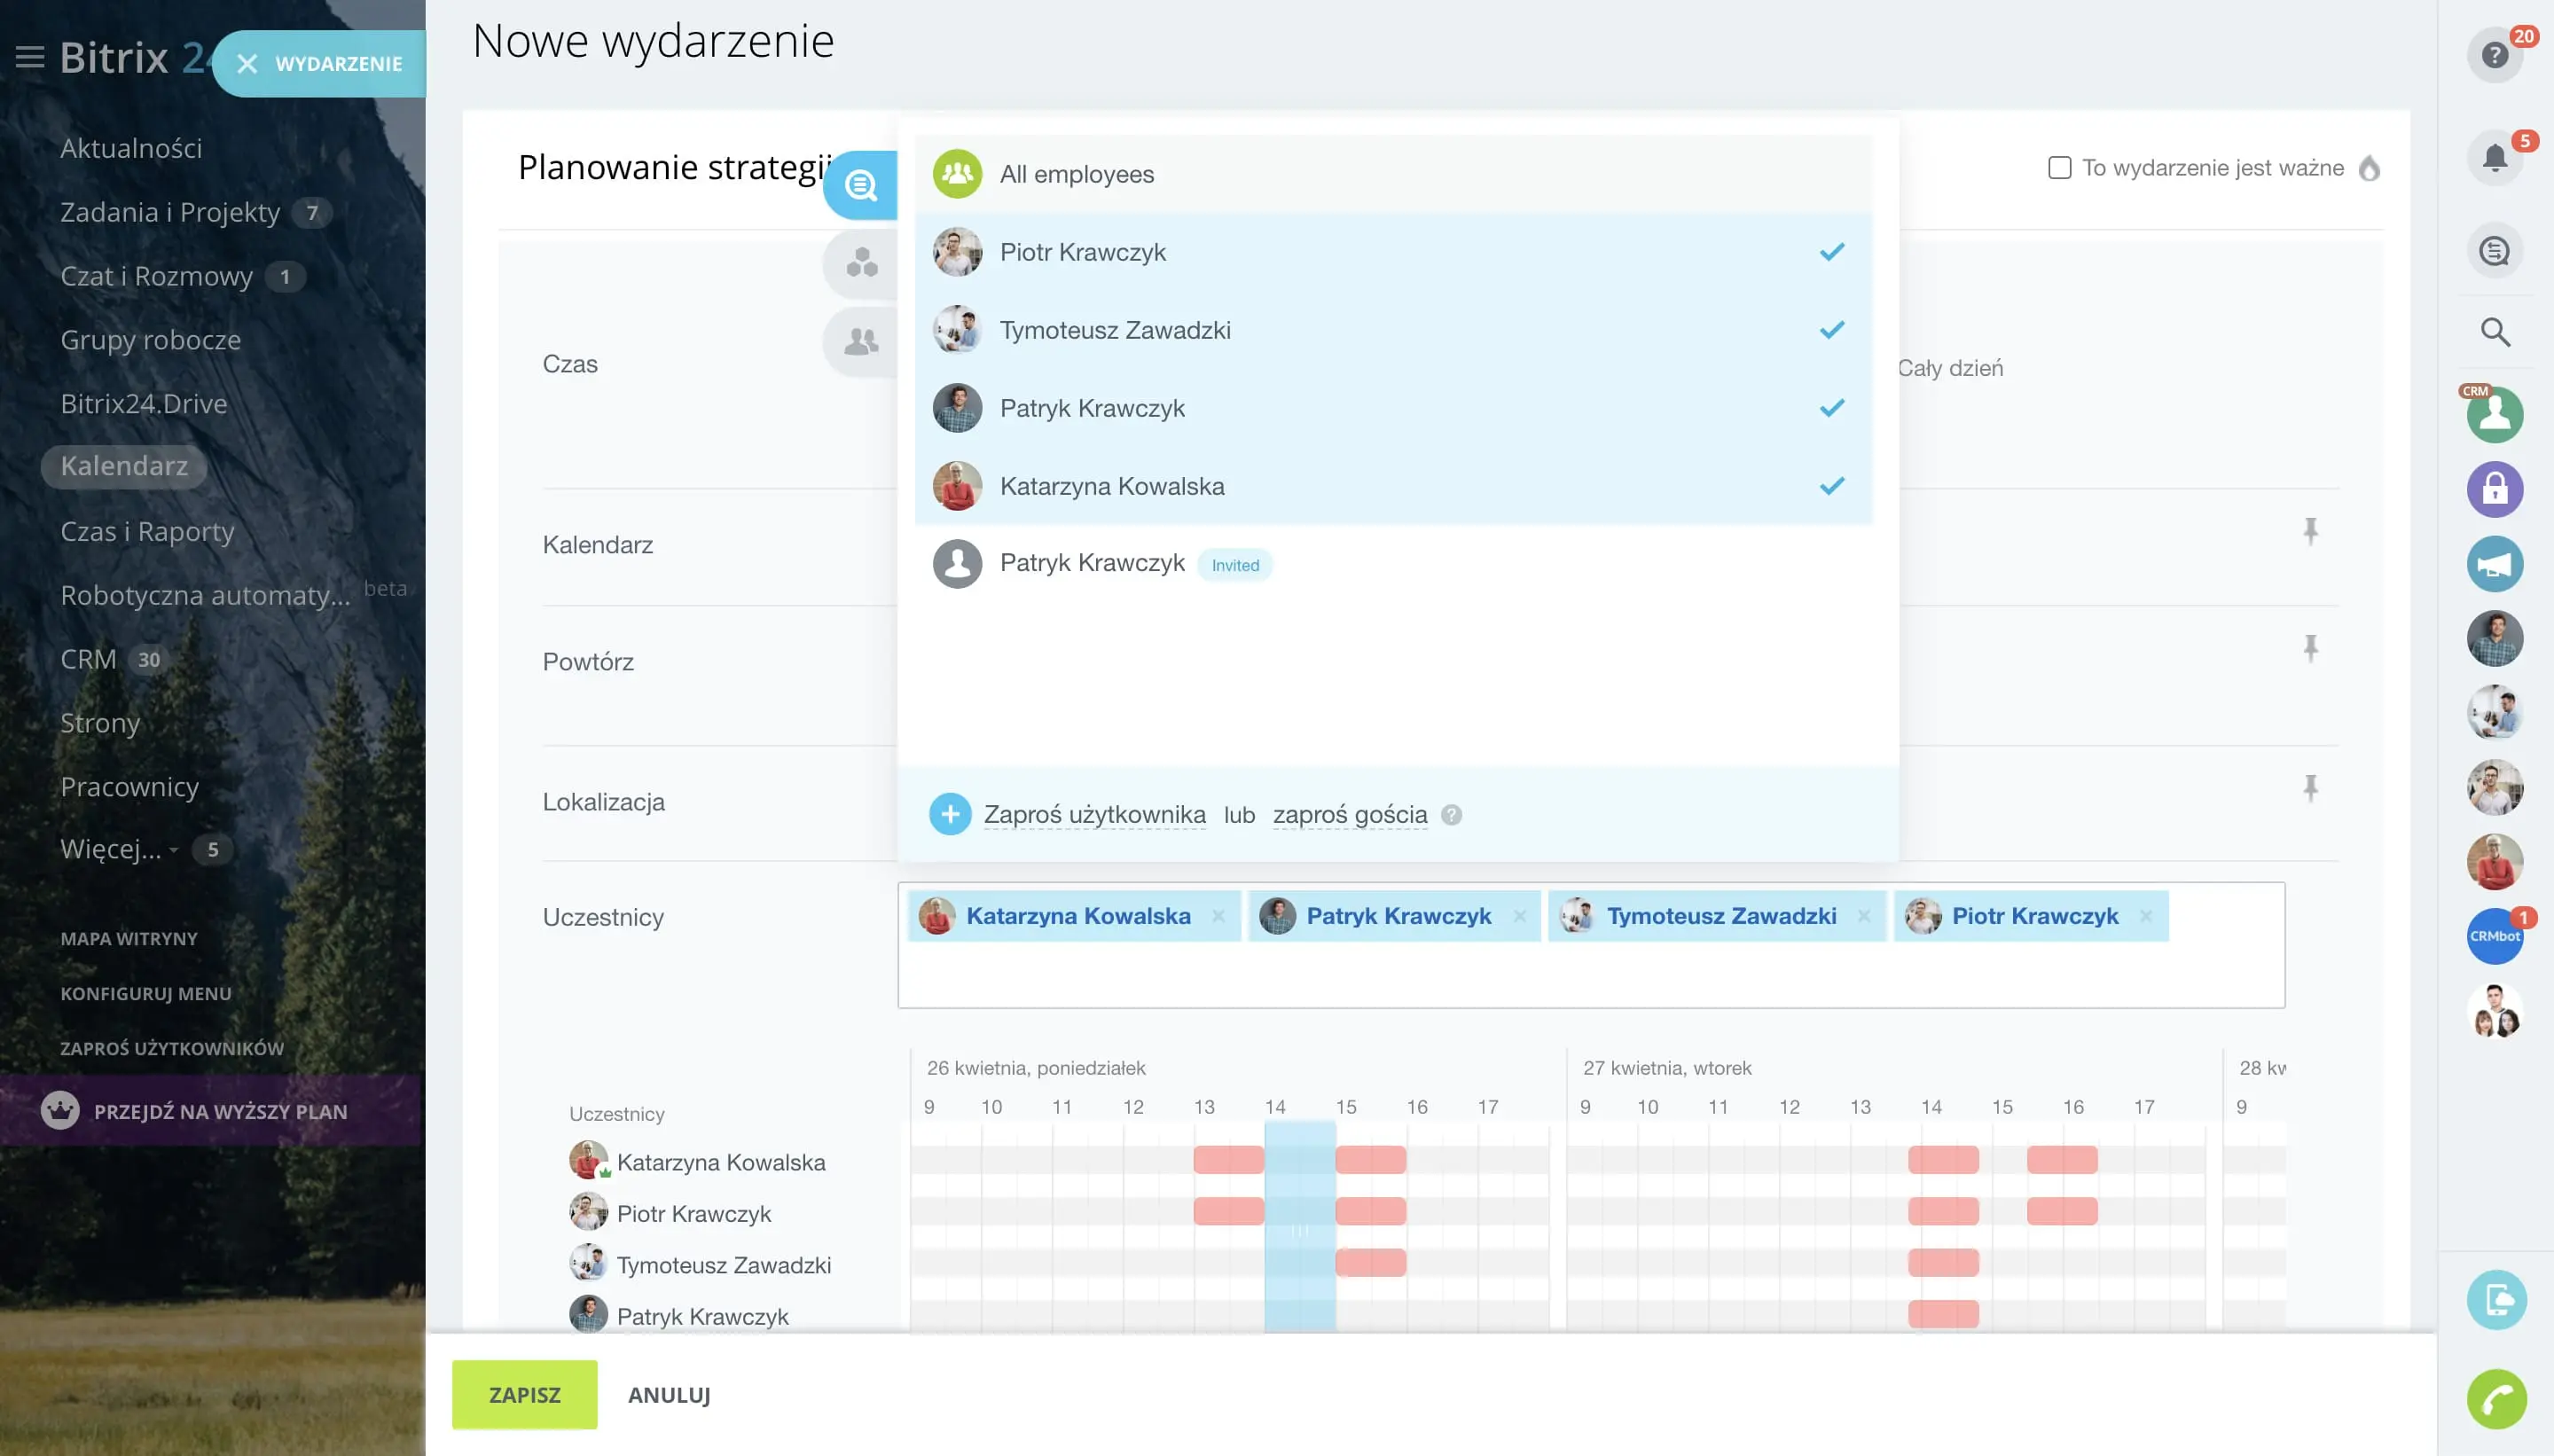Viewport: 2554px width, 1456px height.
Task: Check 'To wydarzenie jest ważne' checkbox
Action: point(2059,168)
